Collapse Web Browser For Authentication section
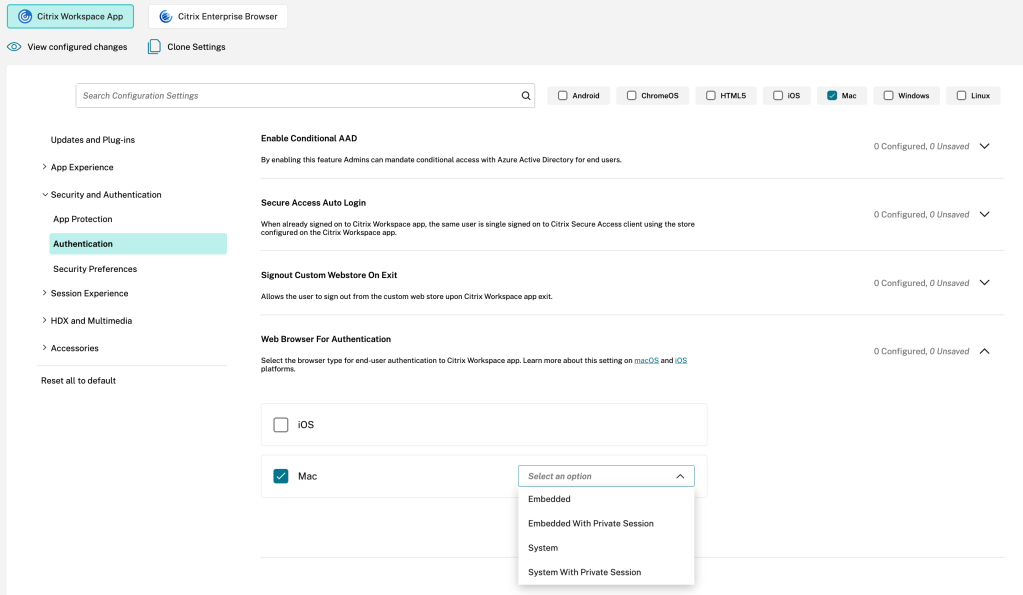Image resolution: width=1023 pixels, height=595 pixels. coord(984,351)
